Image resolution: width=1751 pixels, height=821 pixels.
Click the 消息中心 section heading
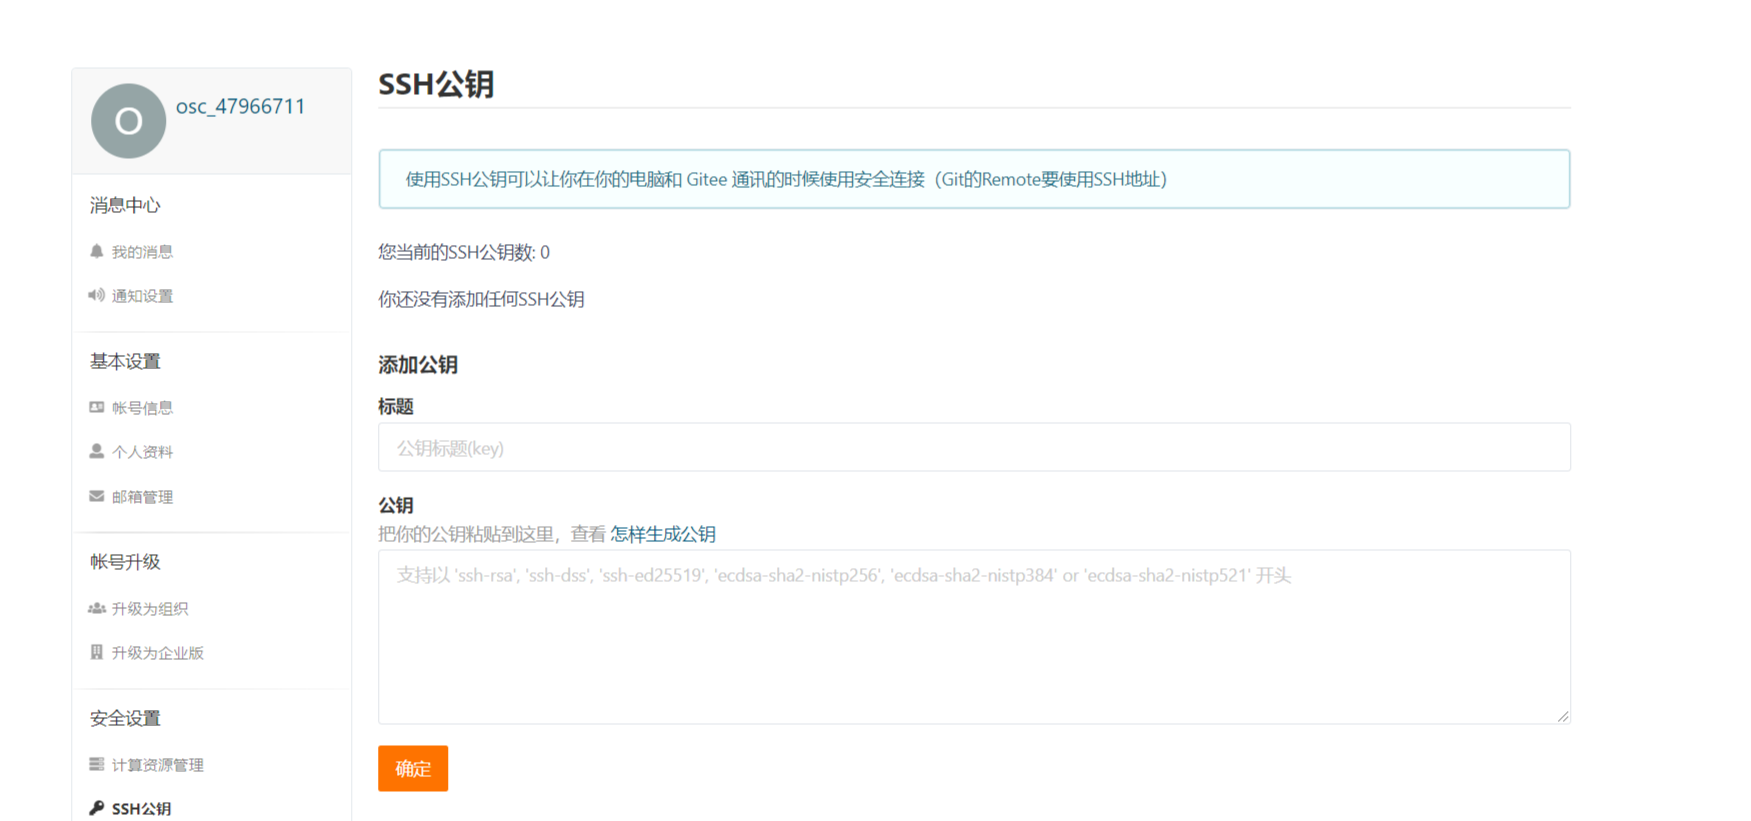125,205
